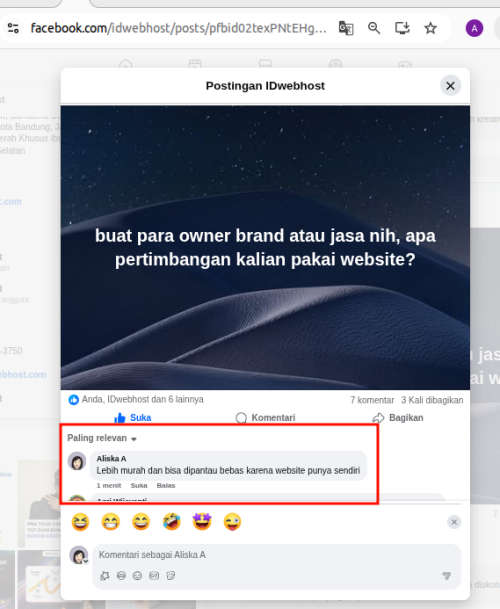500x609 pixels.
Task: Insert the rolling on floor laughing emoji
Action: tap(171, 522)
